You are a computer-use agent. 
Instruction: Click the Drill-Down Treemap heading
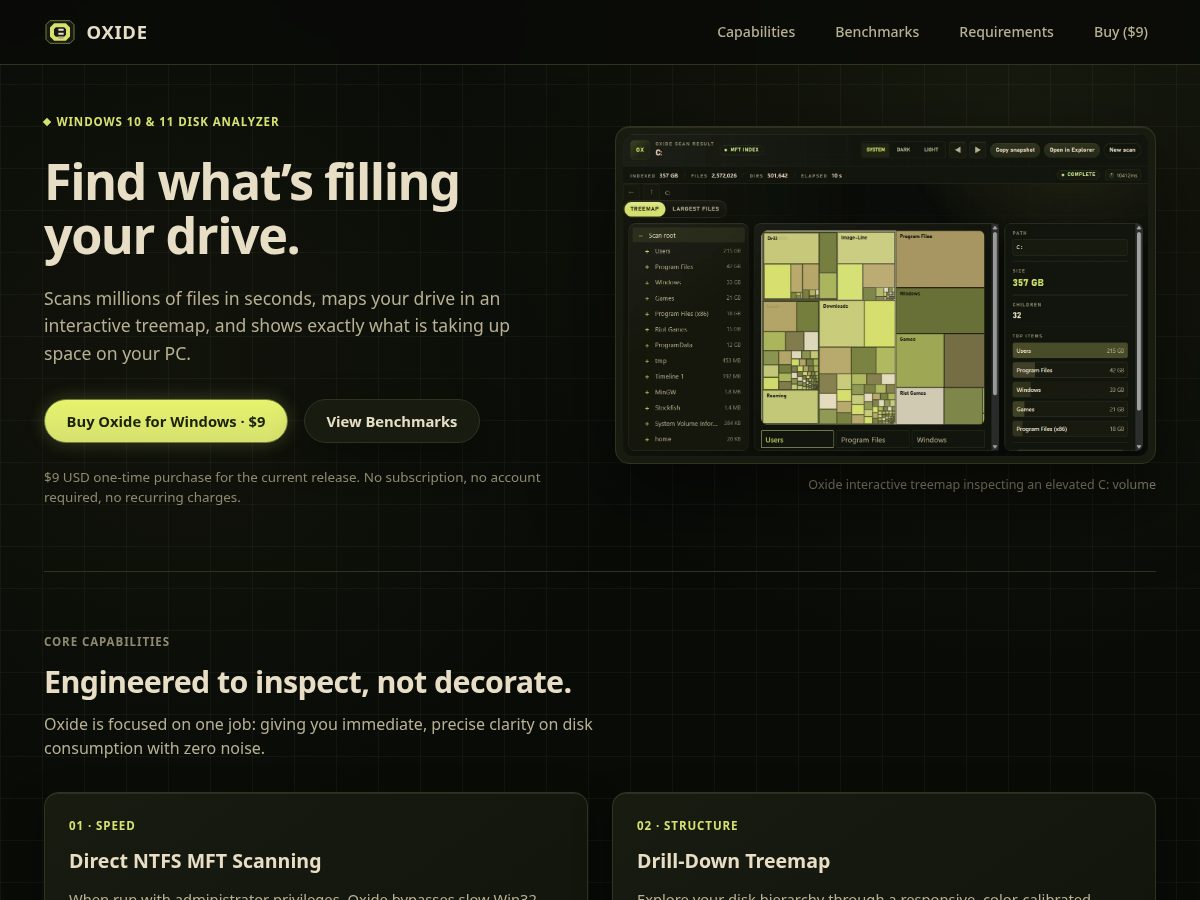pos(733,861)
